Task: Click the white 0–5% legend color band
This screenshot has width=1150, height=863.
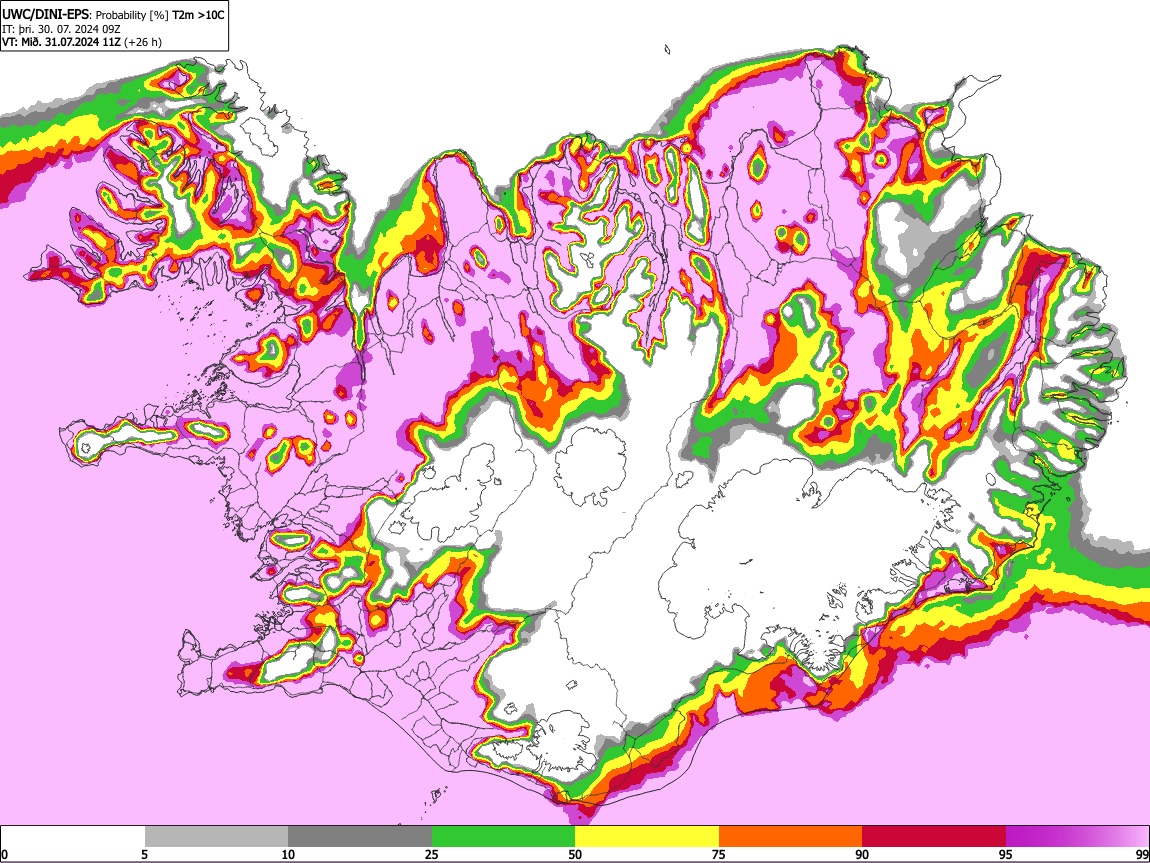Action: pyautogui.click(x=73, y=837)
